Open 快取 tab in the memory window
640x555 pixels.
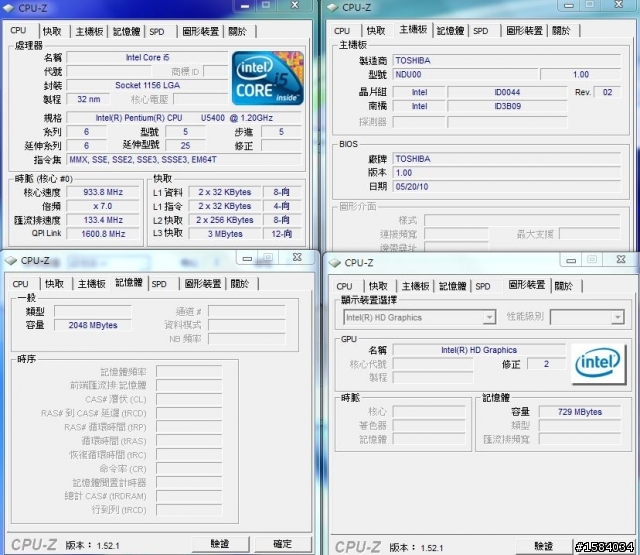click(x=55, y=284)
